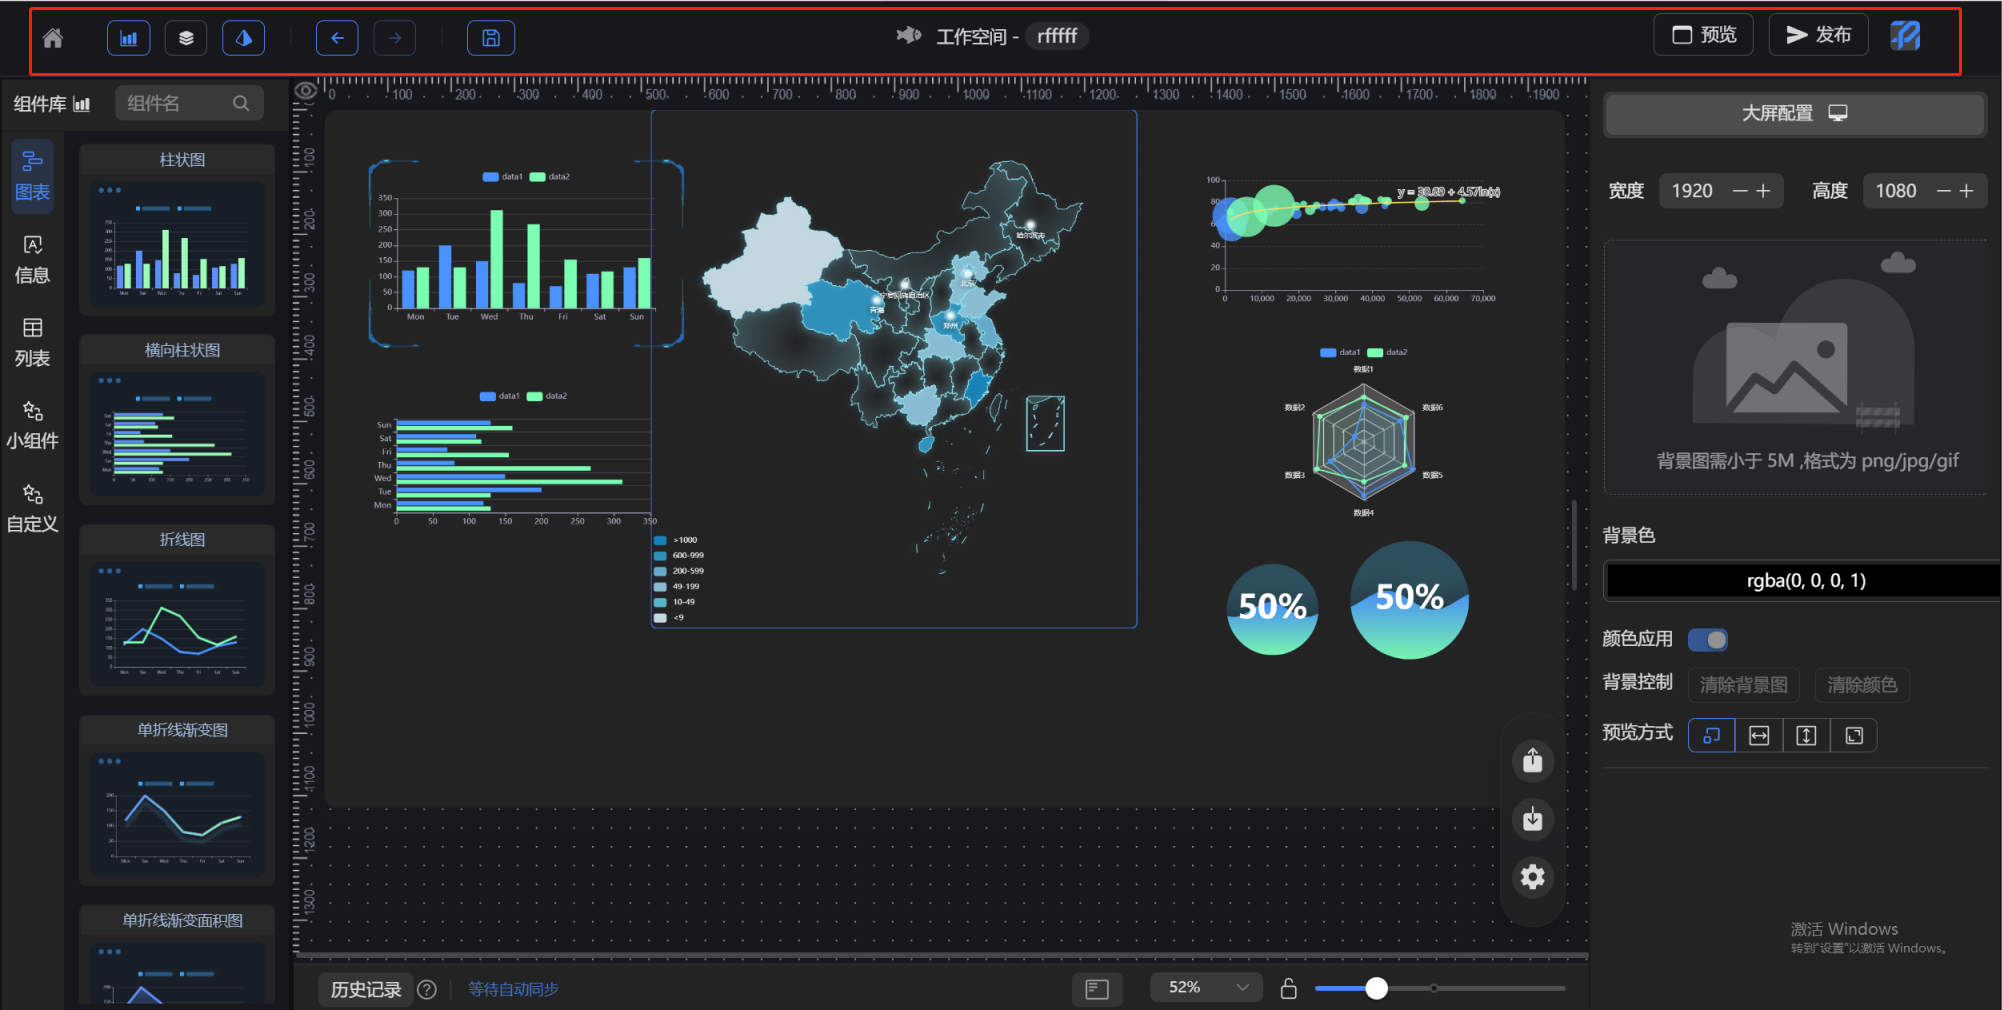Screen dimensions: 2002x1010
Task: Open the 52% zoom dropdown
Action: [1206, 987]
